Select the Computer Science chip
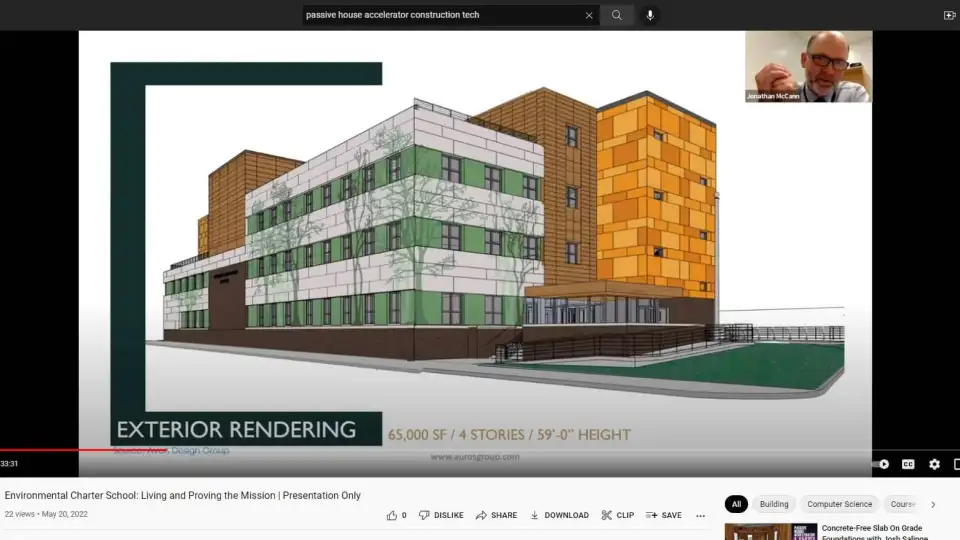This screenshot has height=540, width=960. 839,504
